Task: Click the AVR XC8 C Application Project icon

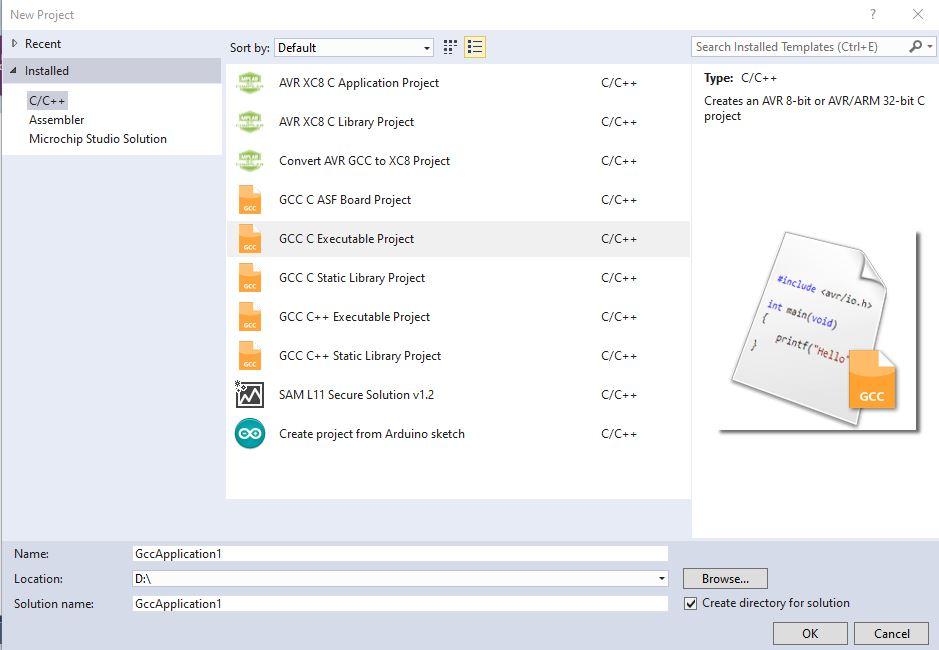Action: (250, 83)
